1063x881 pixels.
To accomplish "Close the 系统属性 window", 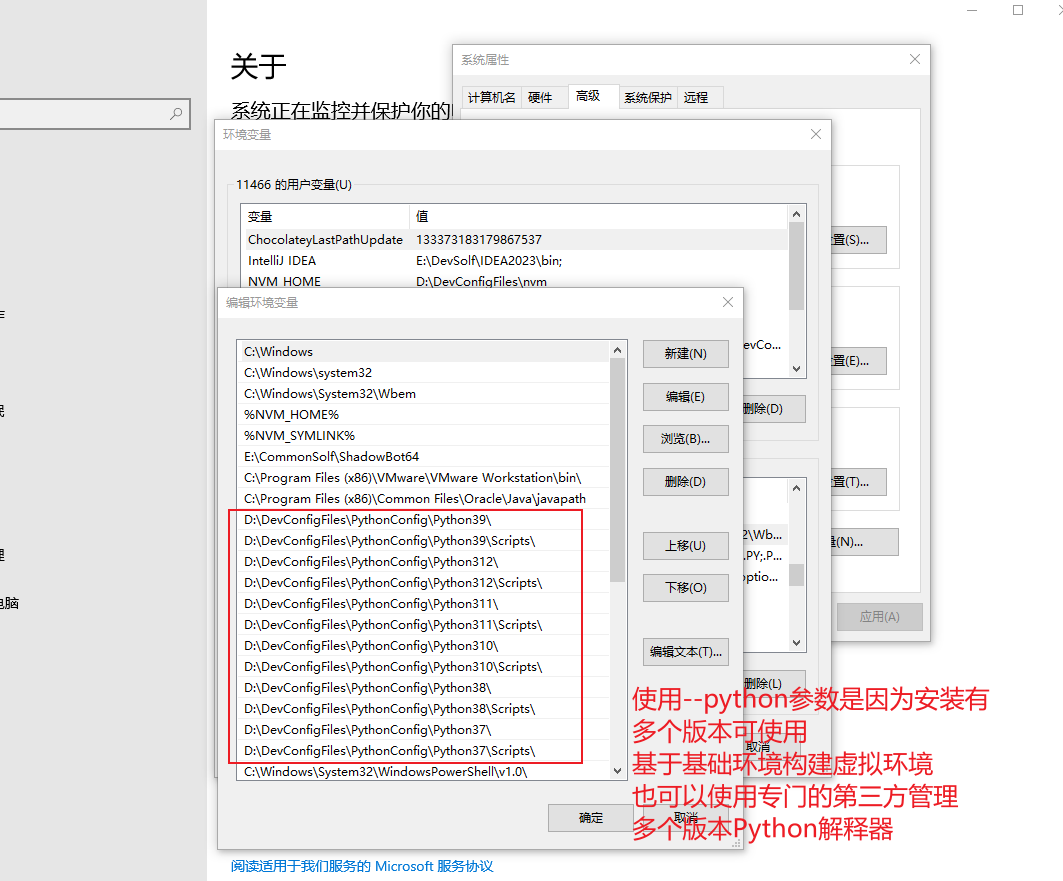I will [x=915, y=59].
